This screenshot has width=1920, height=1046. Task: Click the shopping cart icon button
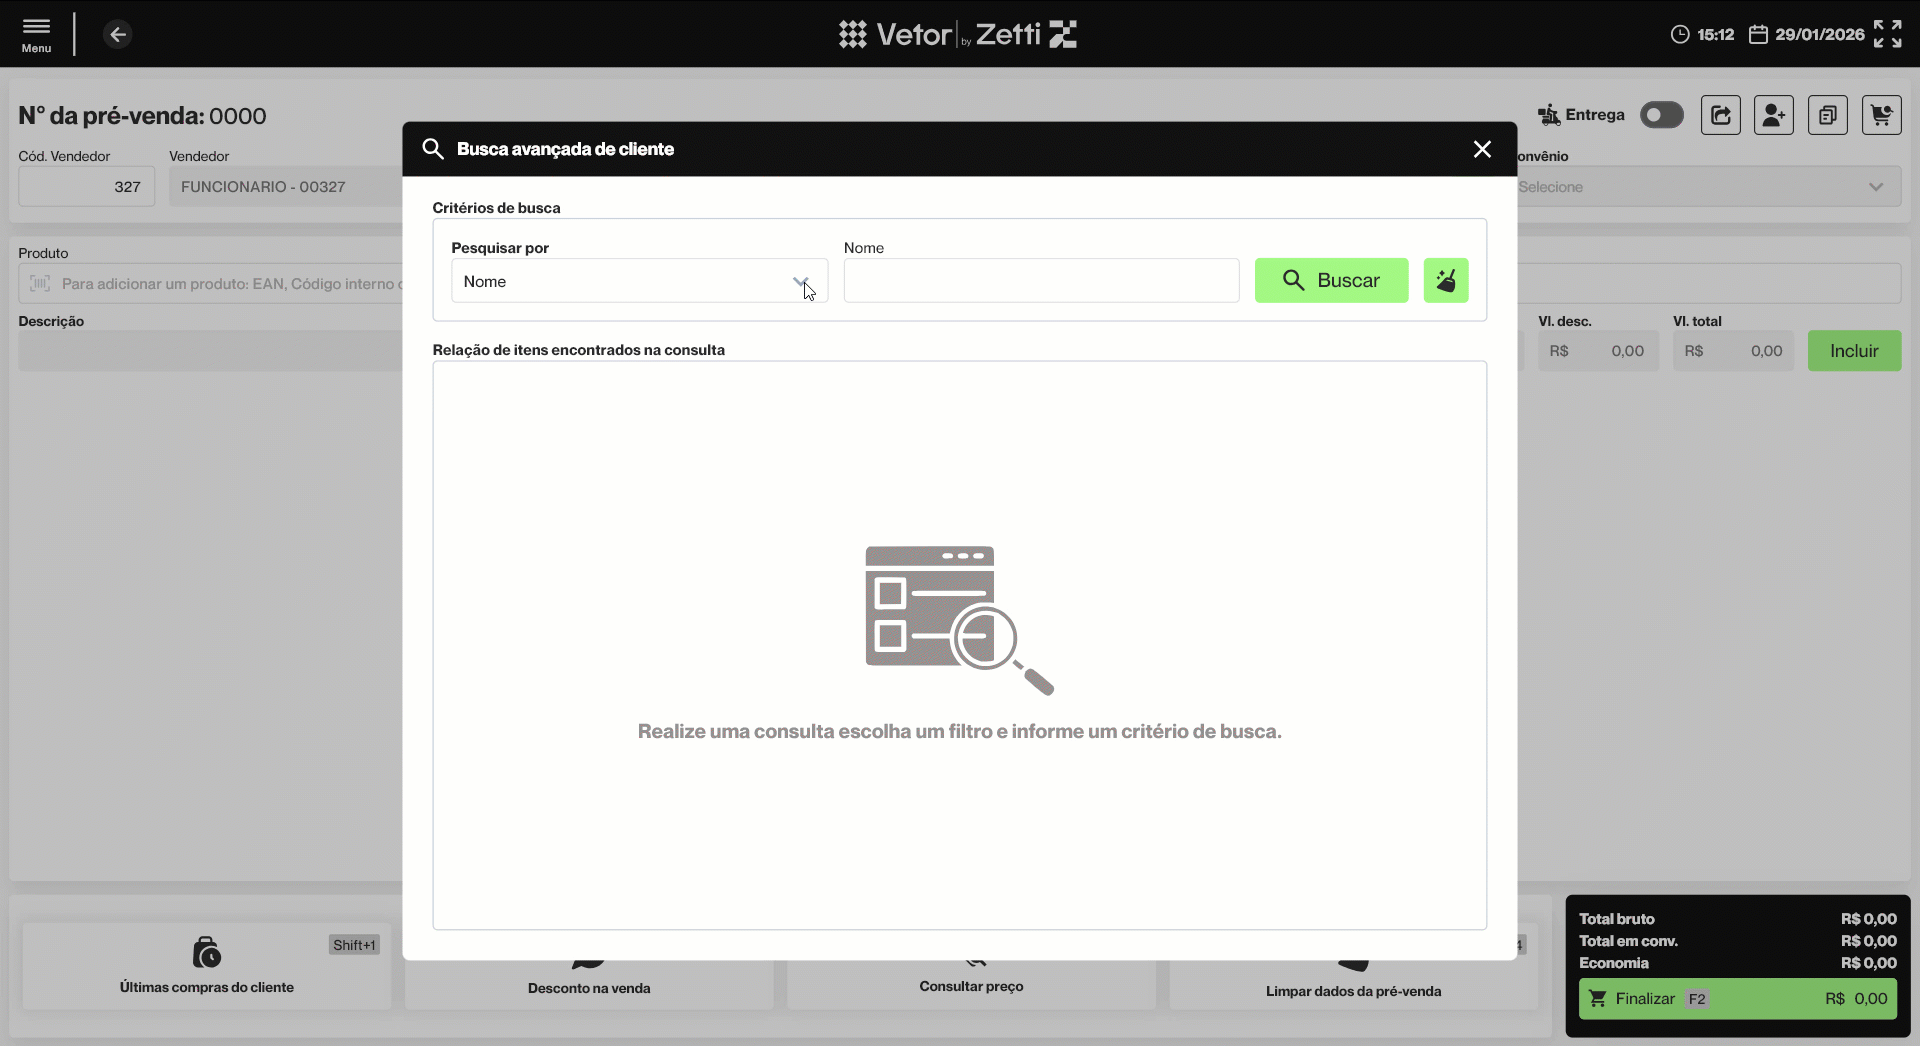1882,115
